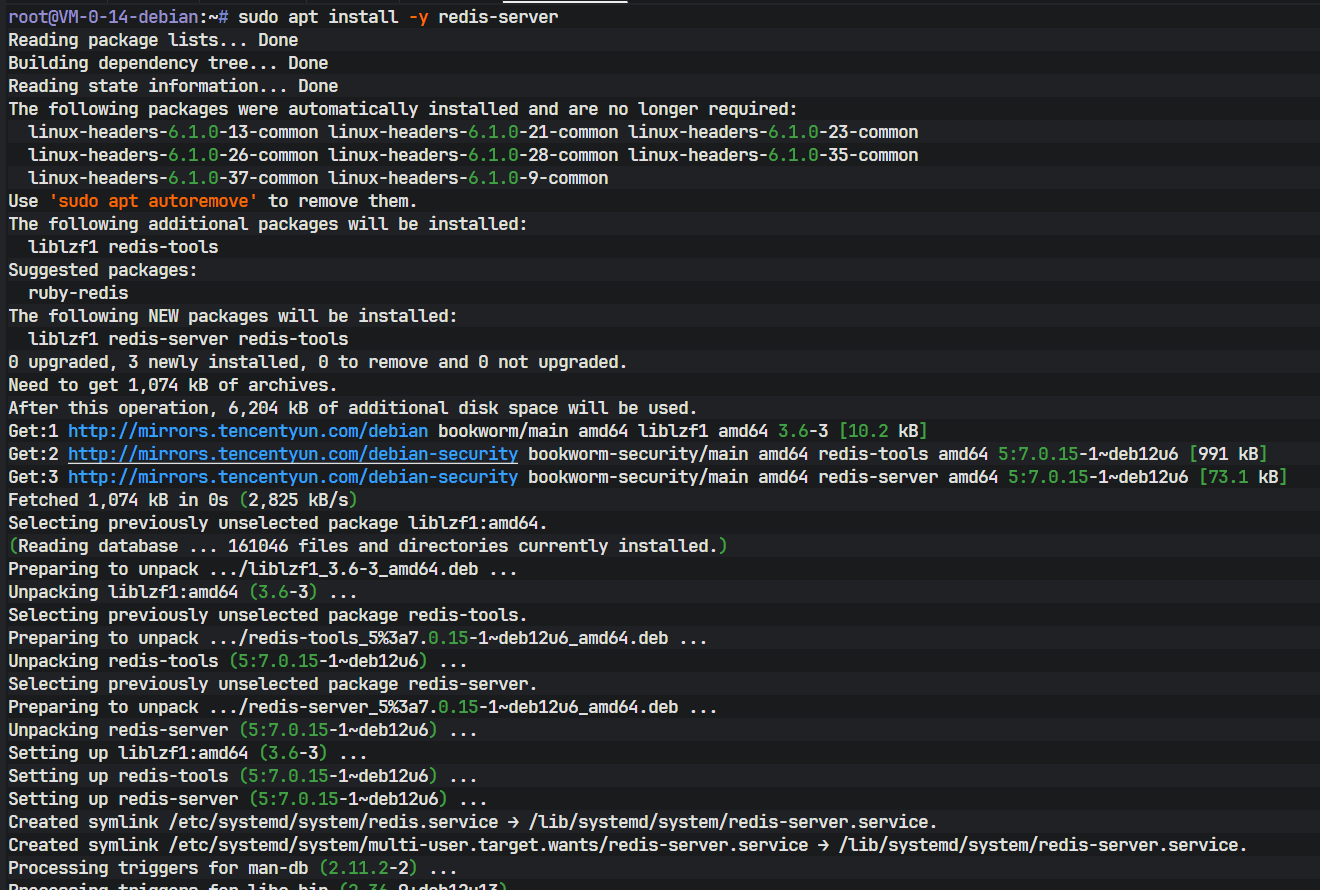Screen dimensions: 1320x890
Task: Click the 'Reading package lists... Done' line
Action: [153, 40]
